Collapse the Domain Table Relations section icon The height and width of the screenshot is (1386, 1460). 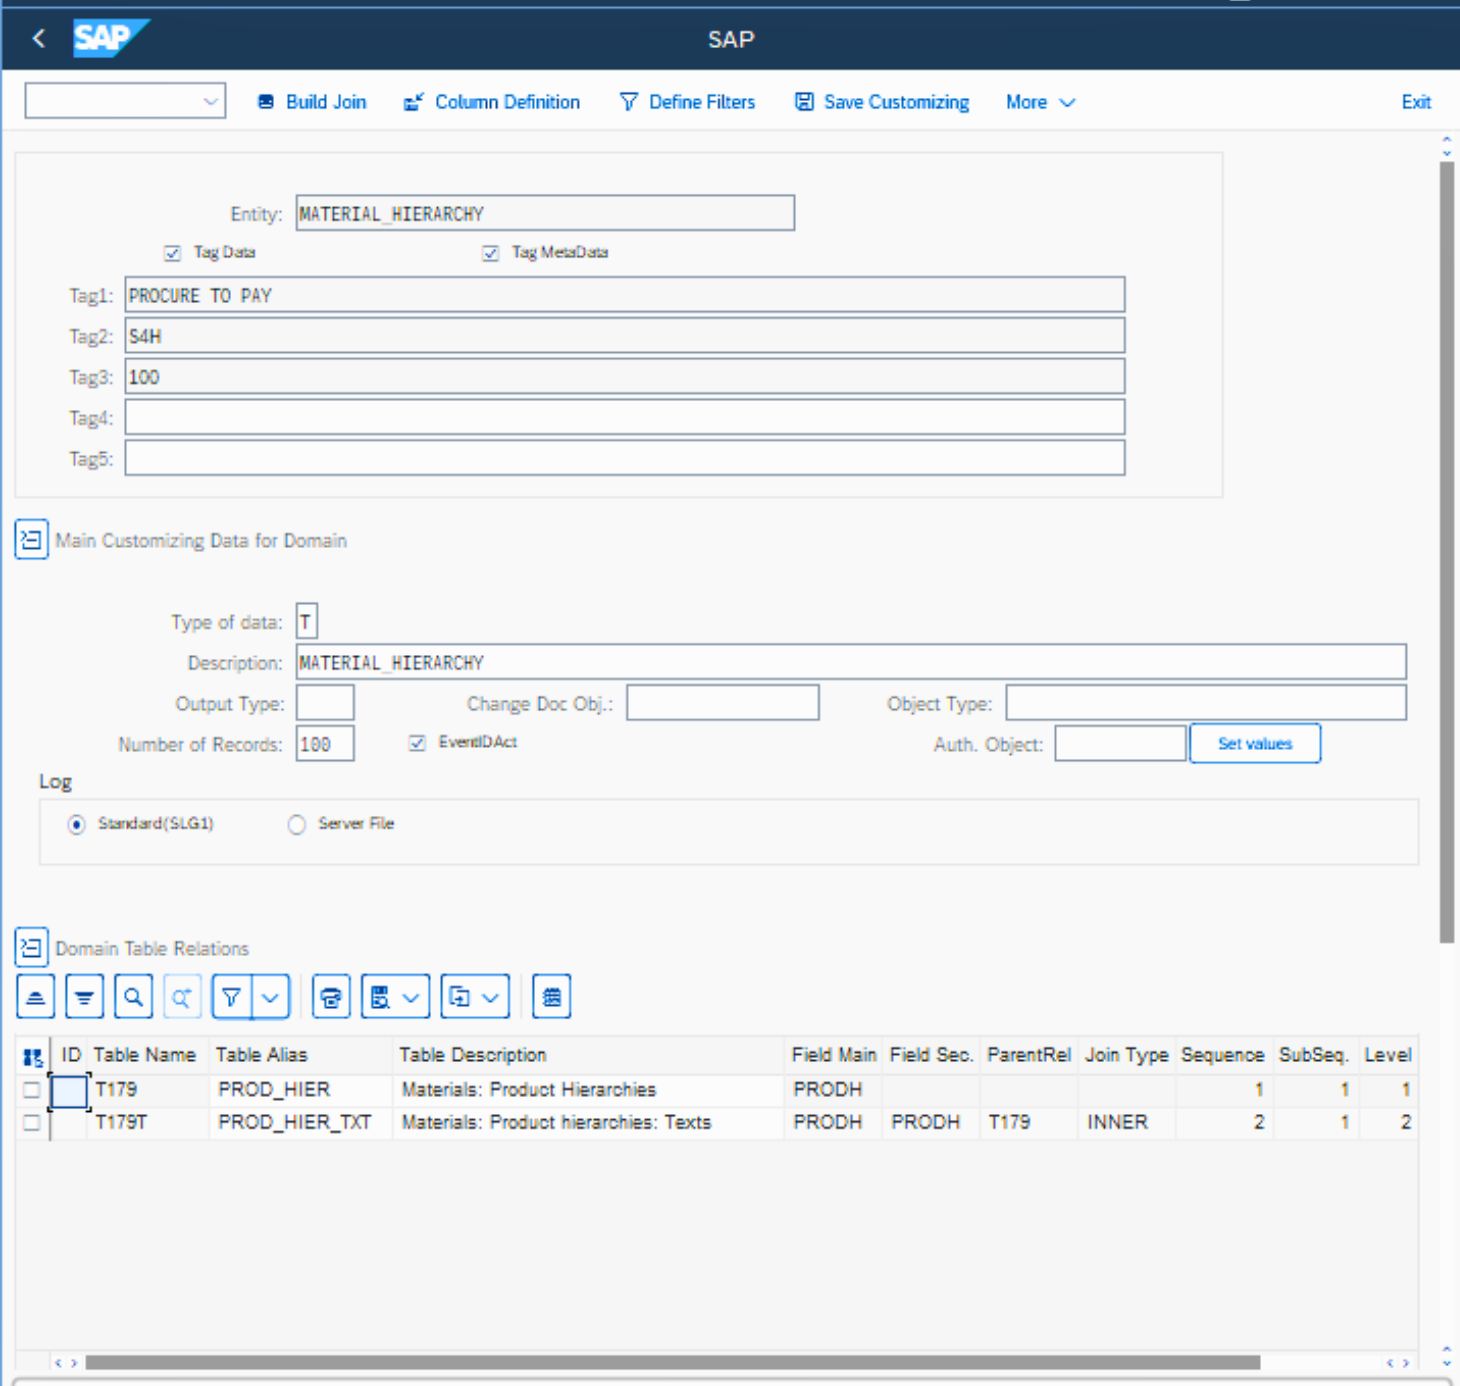click(x=31, y=947)
